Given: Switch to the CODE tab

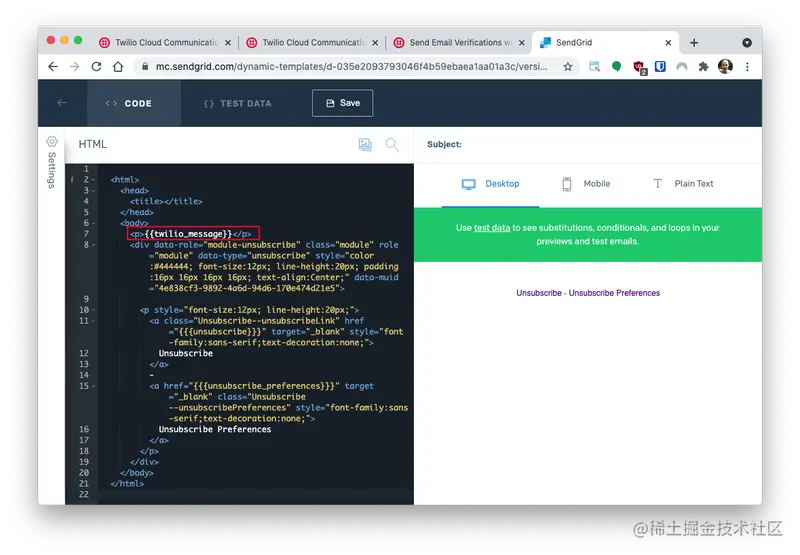Looking at the screenshot, I should coord(134,103).
